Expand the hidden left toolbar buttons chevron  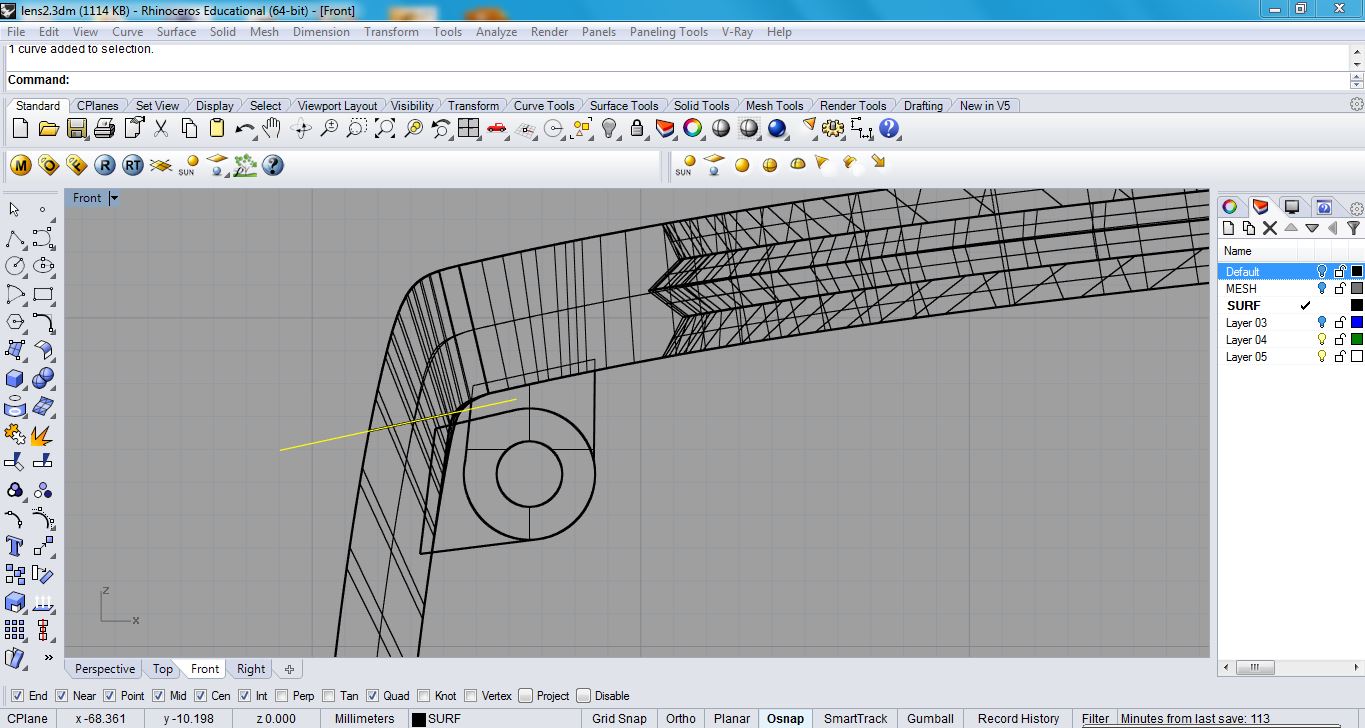(48, 657)
